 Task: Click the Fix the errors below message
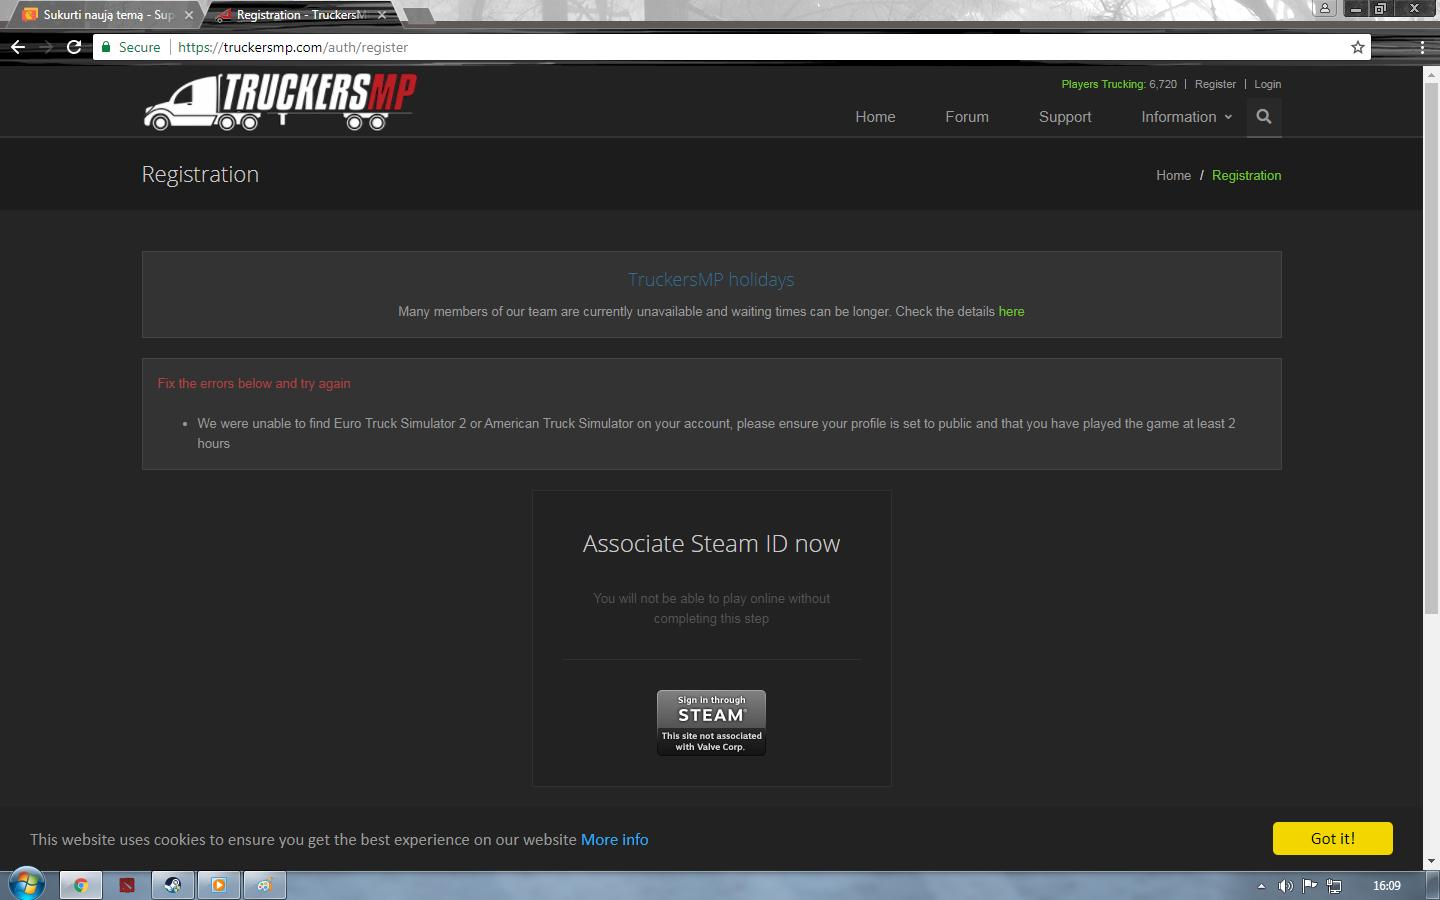click(x=254, y=383)
